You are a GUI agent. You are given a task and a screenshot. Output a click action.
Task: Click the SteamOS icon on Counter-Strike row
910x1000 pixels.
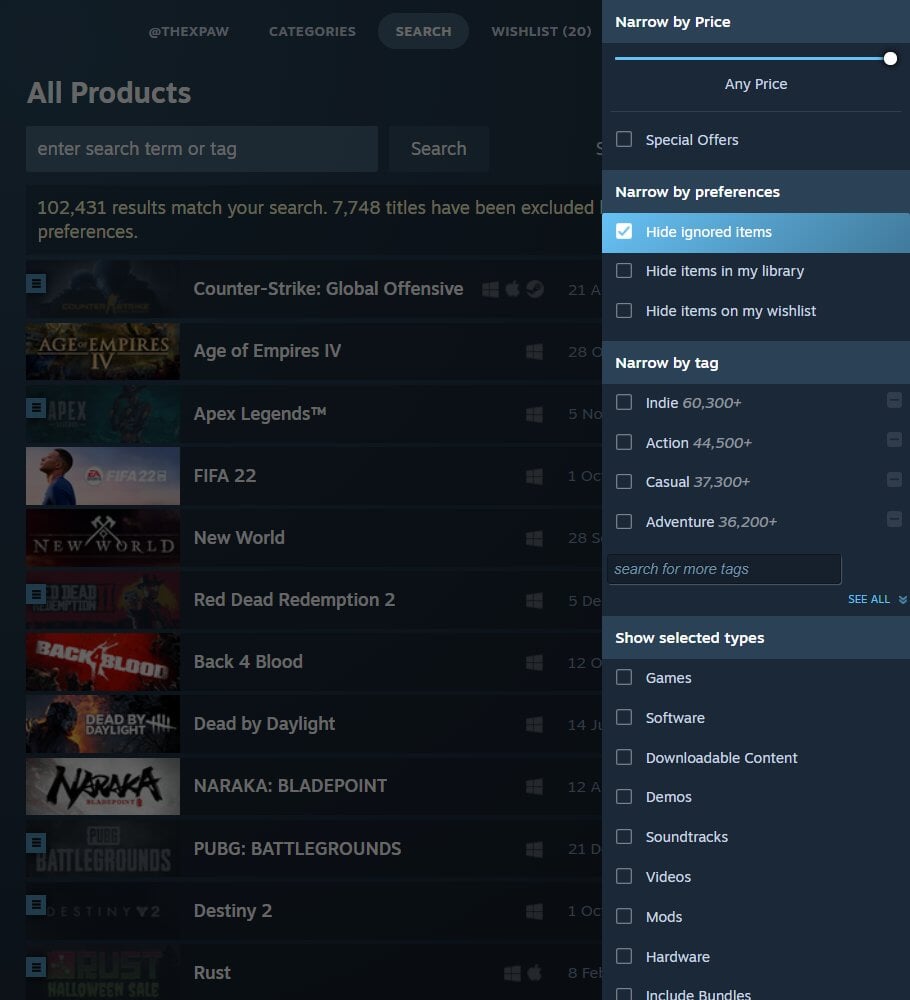click(x=535, y=289)
